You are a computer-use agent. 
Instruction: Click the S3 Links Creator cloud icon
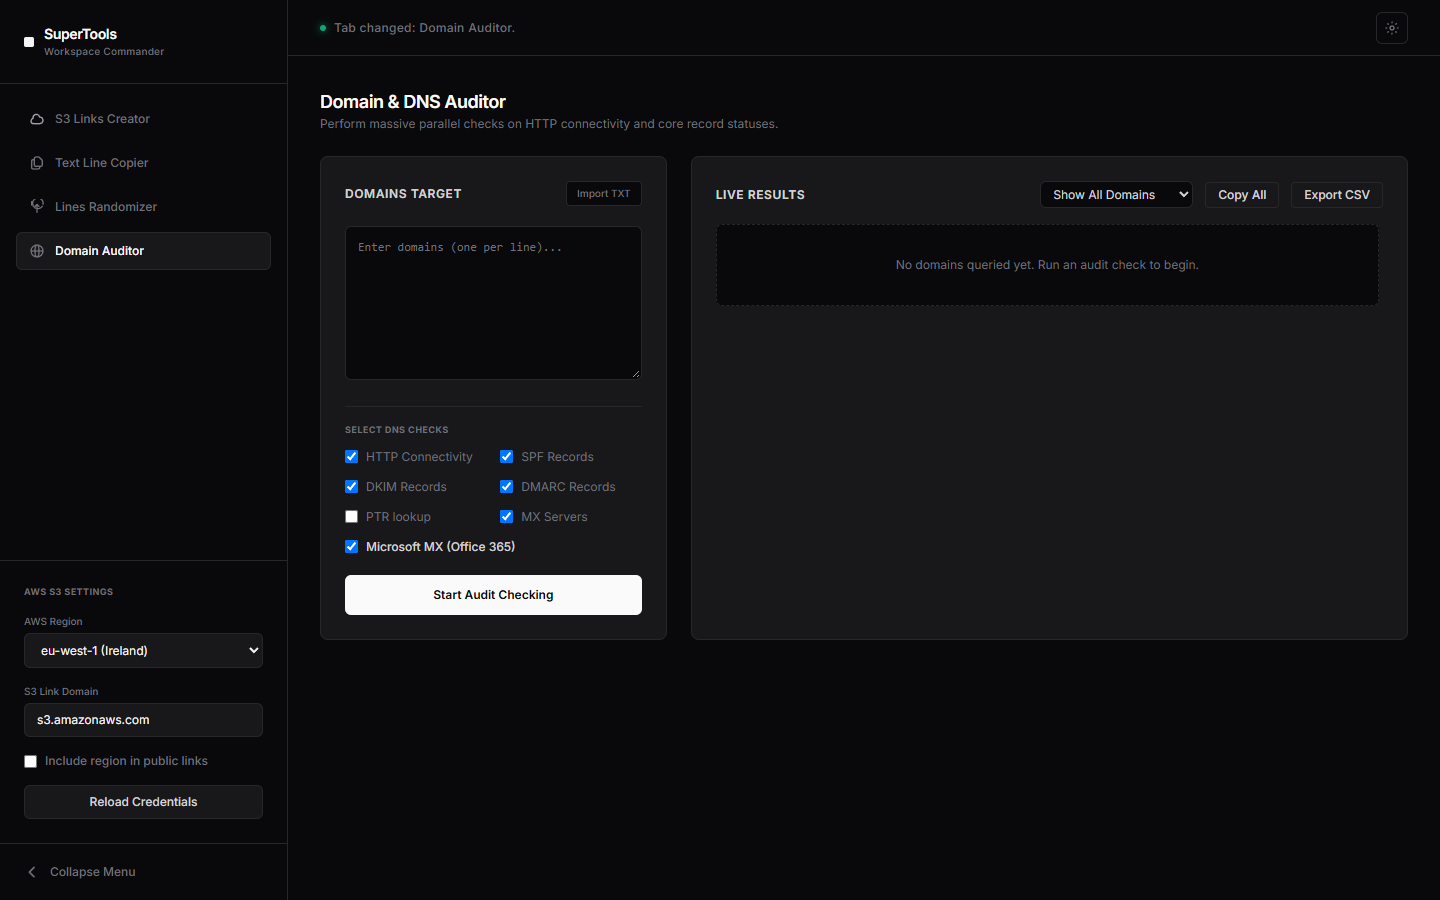point(37,119)
